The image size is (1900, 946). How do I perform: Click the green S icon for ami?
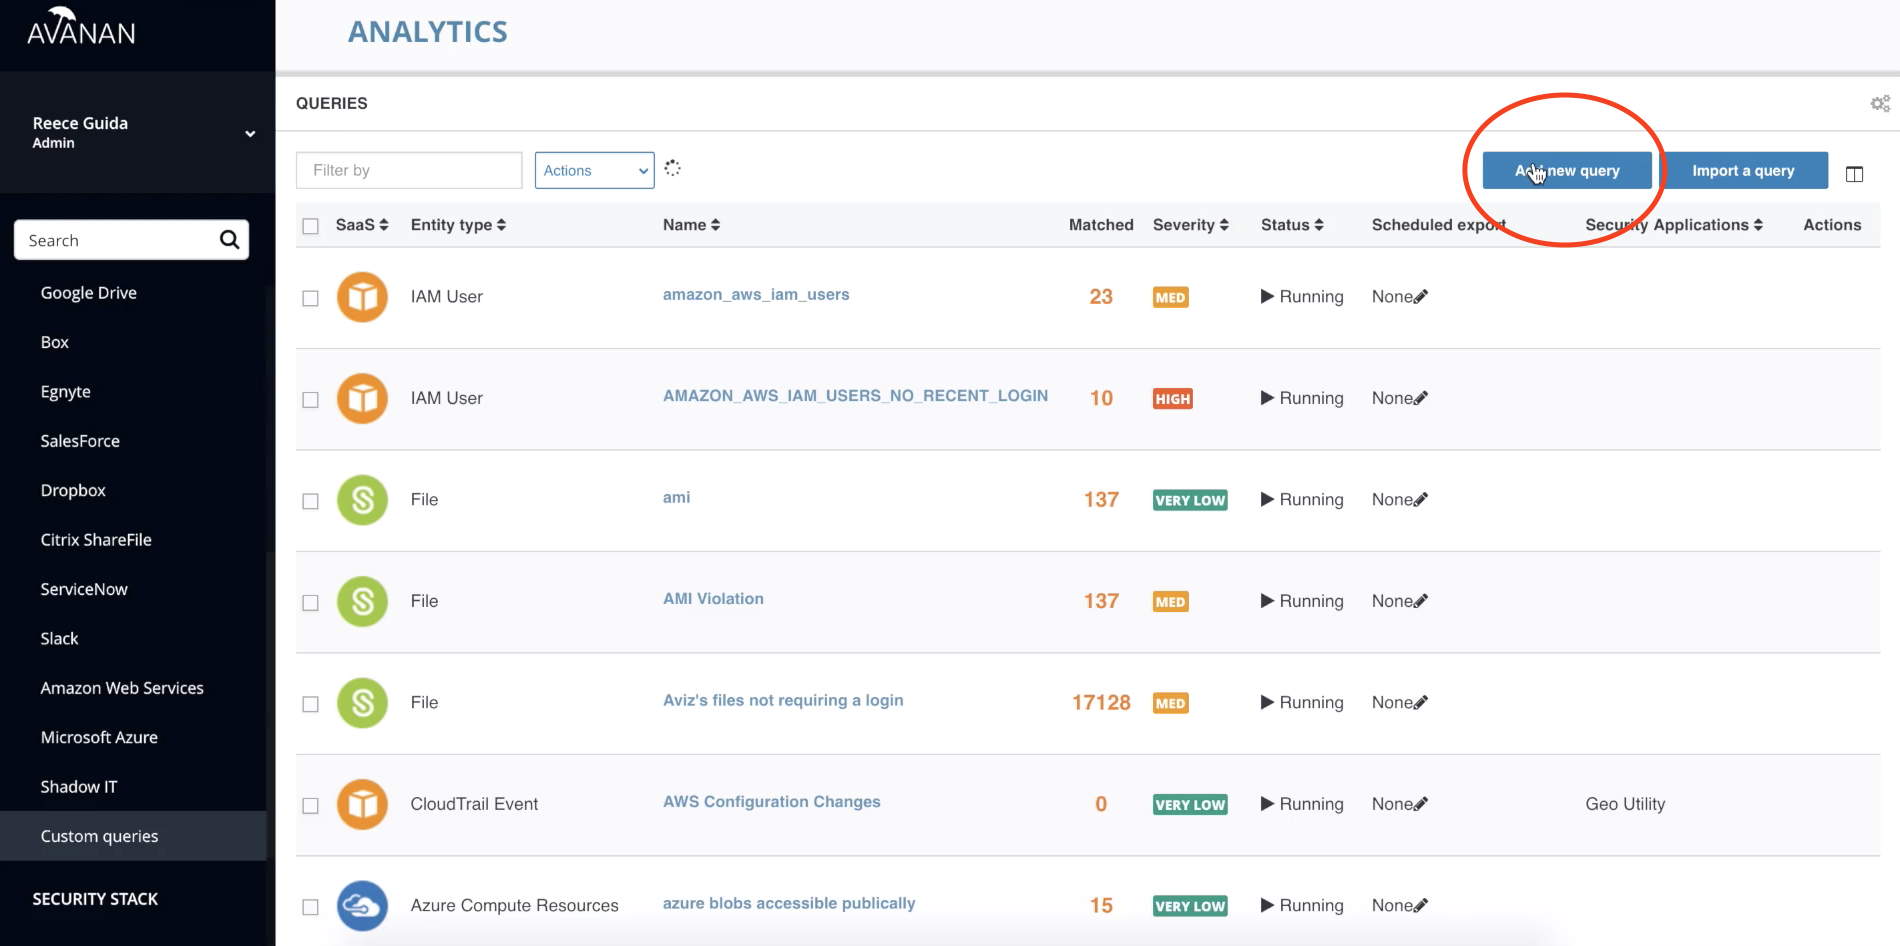coord(362,500)
